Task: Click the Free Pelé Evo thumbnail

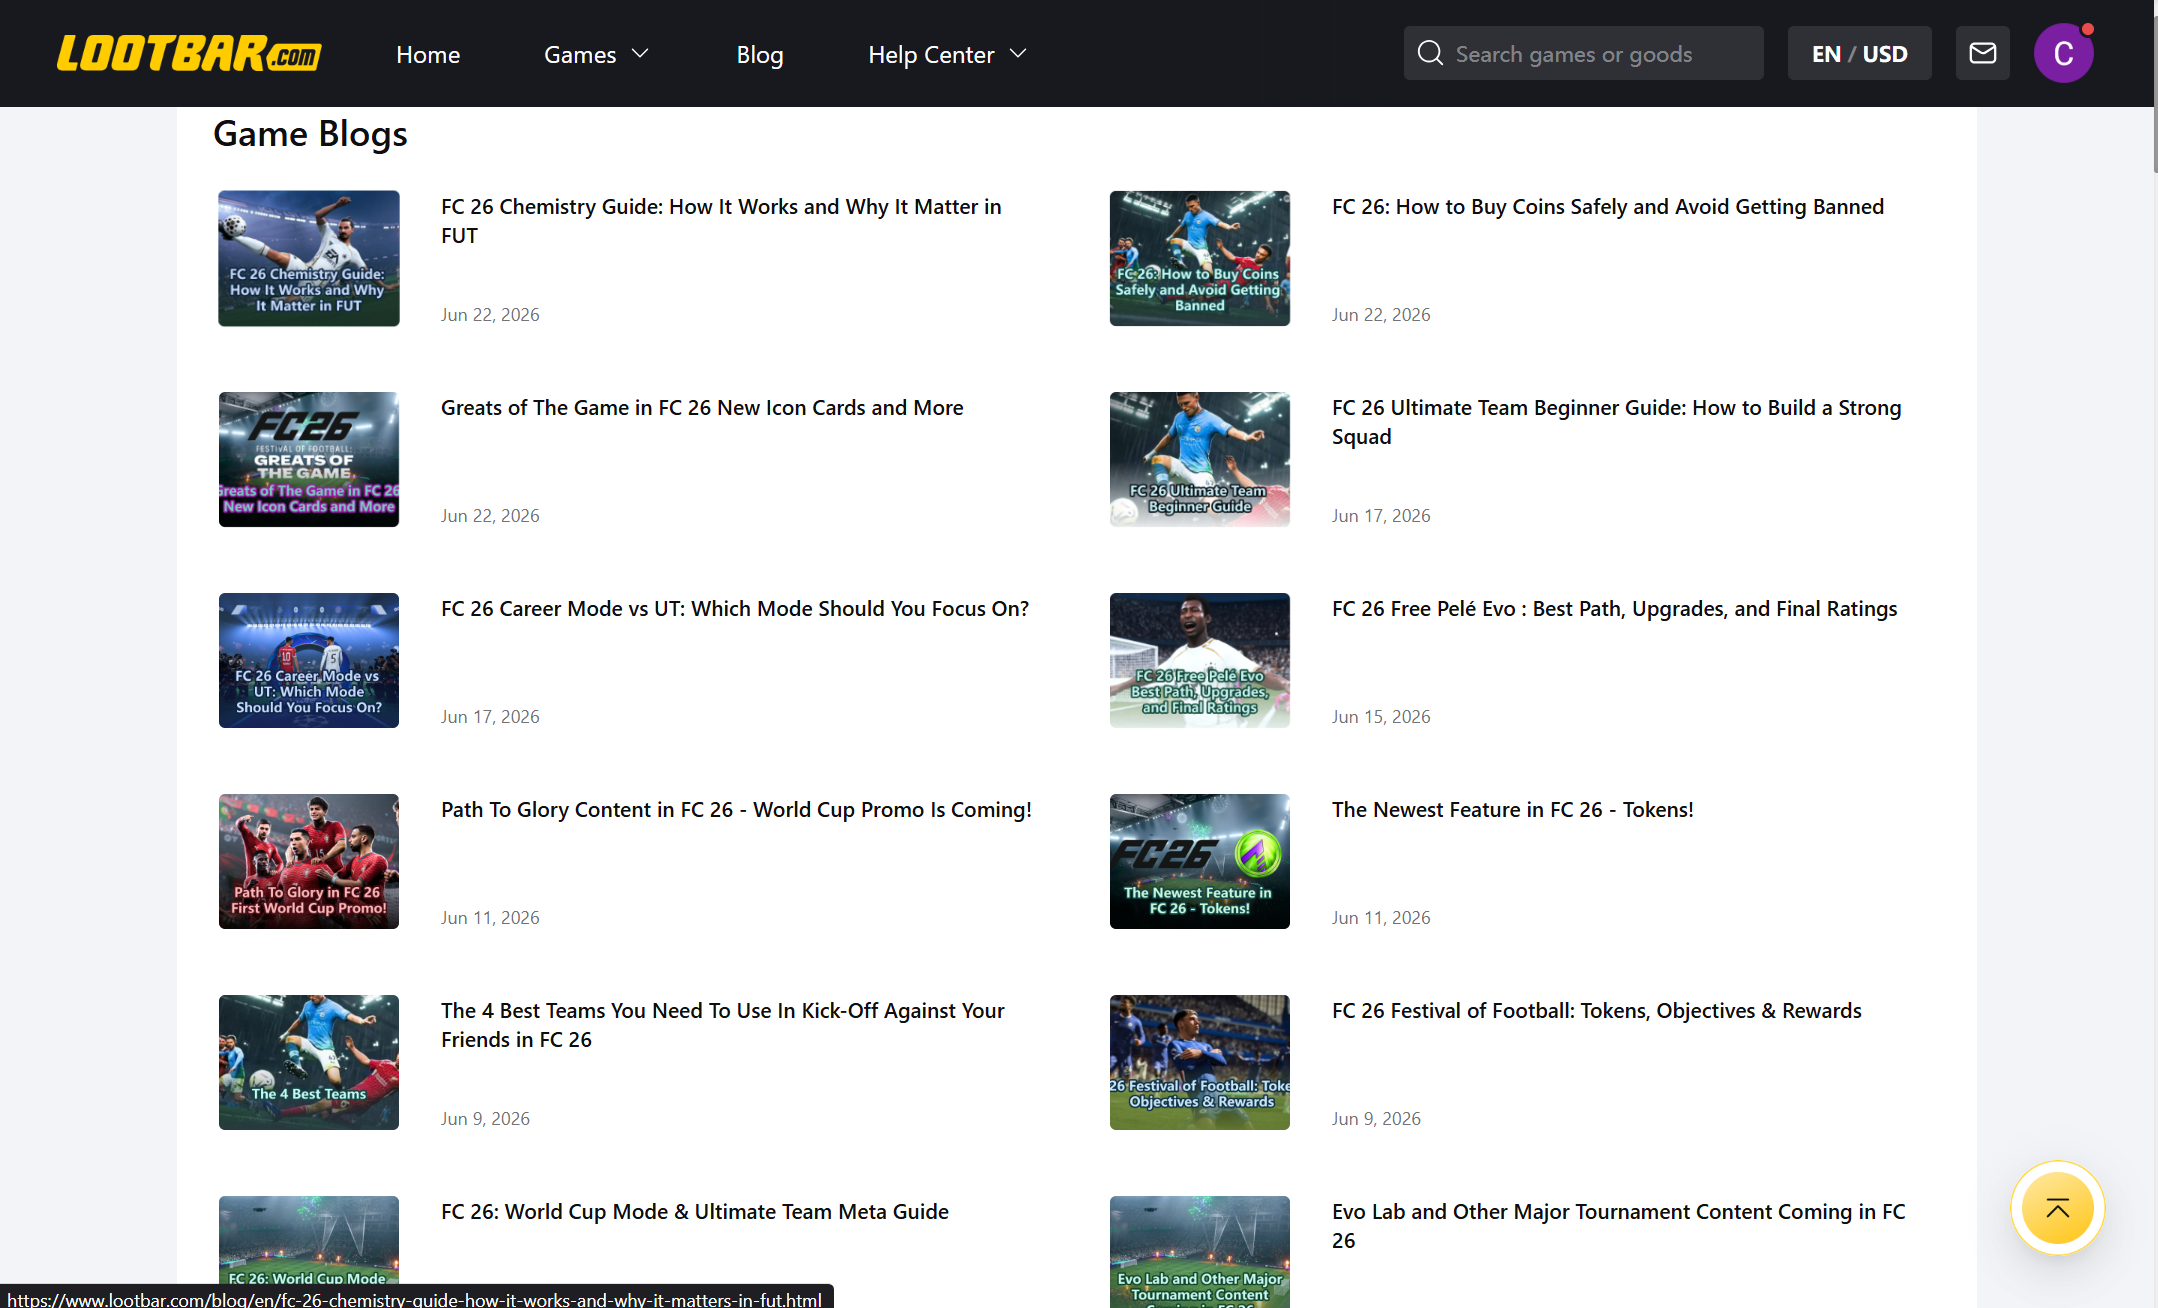Action: (x=1200, y=660)
